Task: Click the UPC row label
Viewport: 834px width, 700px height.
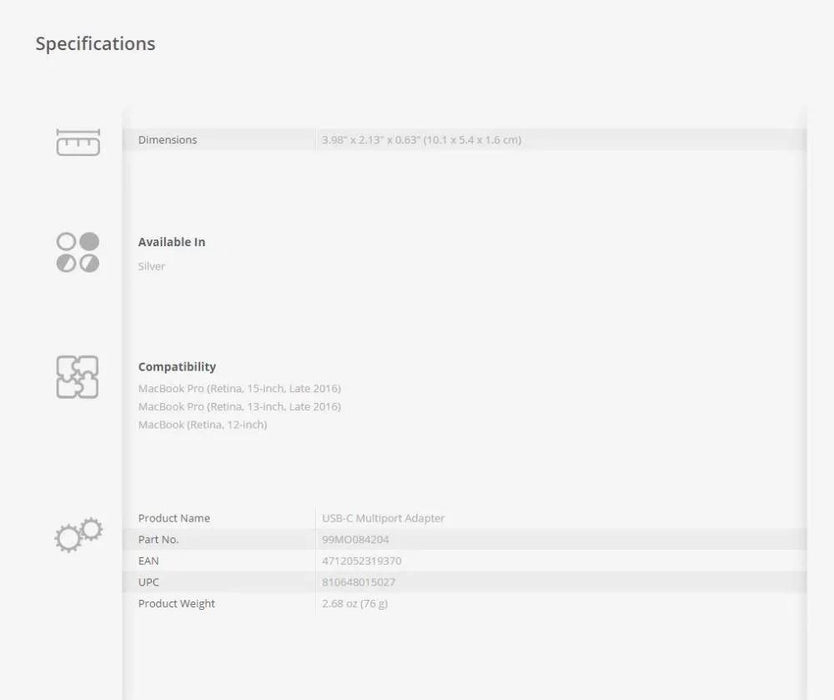Action: (148, 582)
